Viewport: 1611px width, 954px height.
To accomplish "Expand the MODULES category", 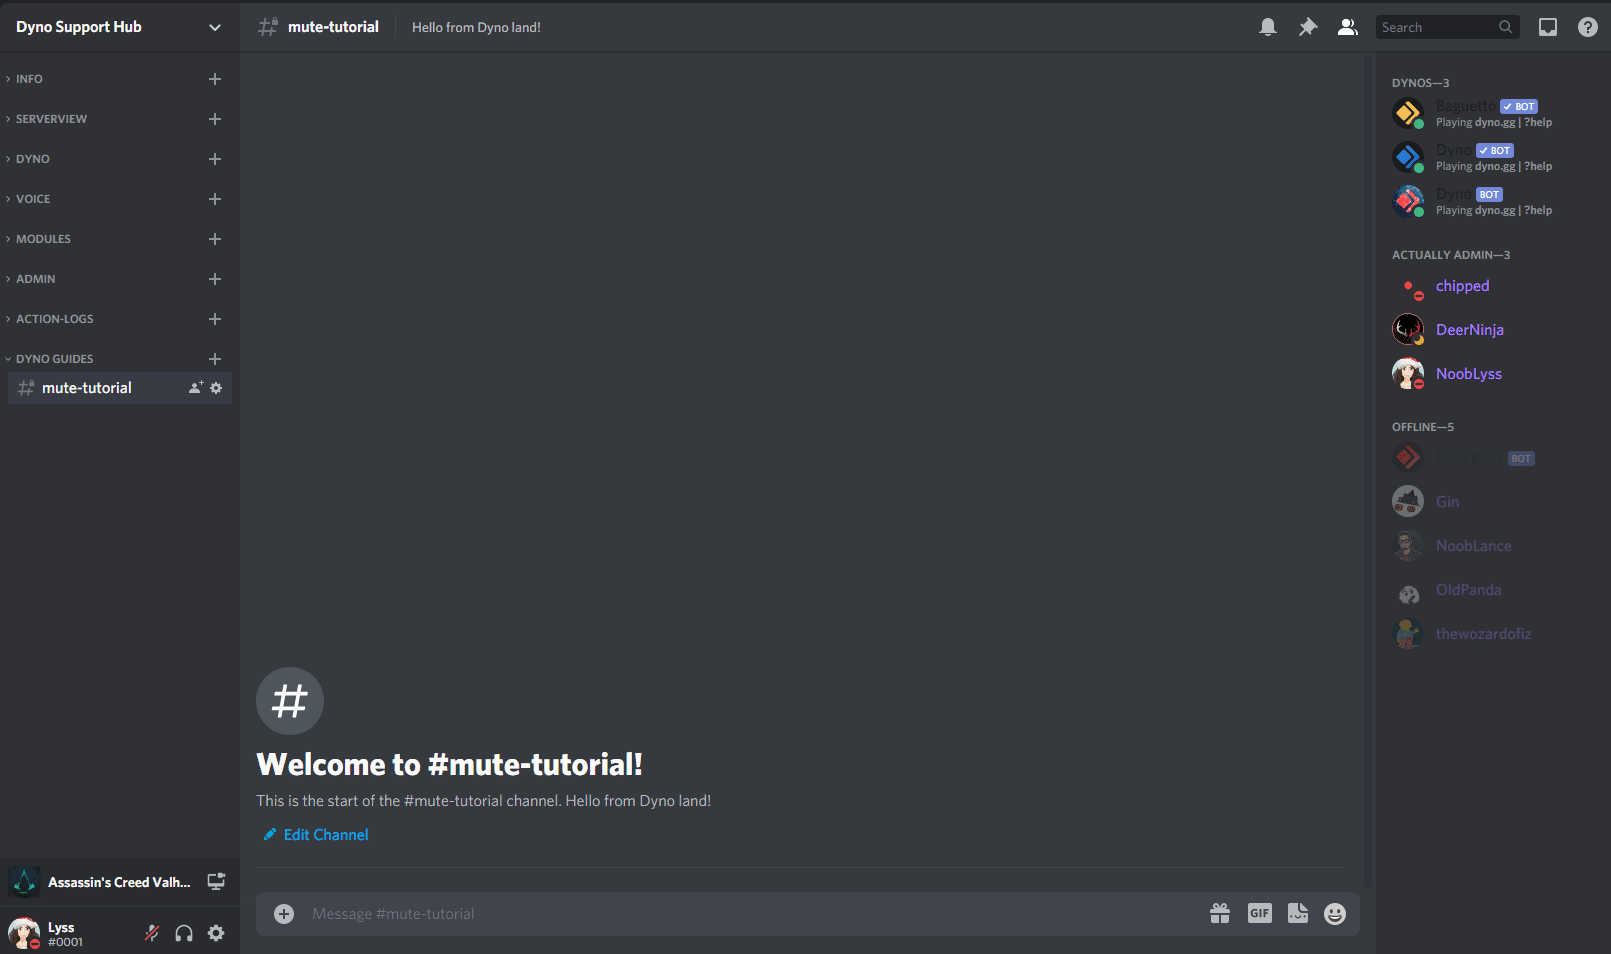I will tap(43, 239).
